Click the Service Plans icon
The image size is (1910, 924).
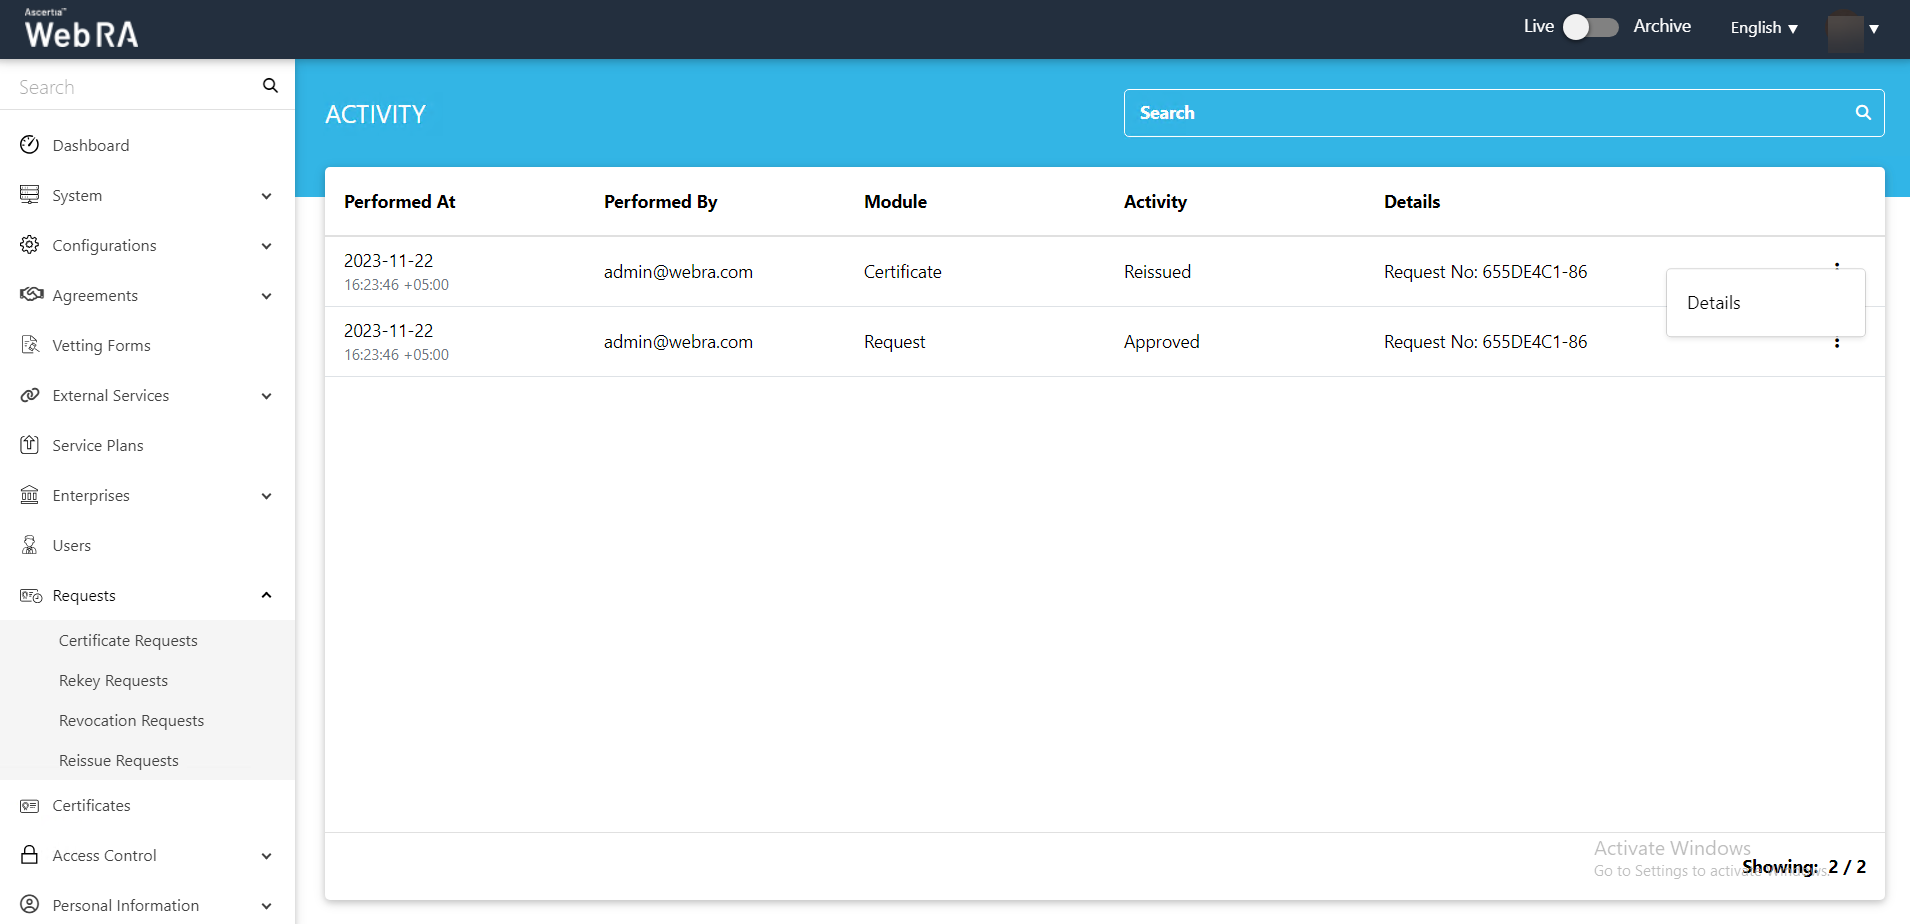(30, 445)
